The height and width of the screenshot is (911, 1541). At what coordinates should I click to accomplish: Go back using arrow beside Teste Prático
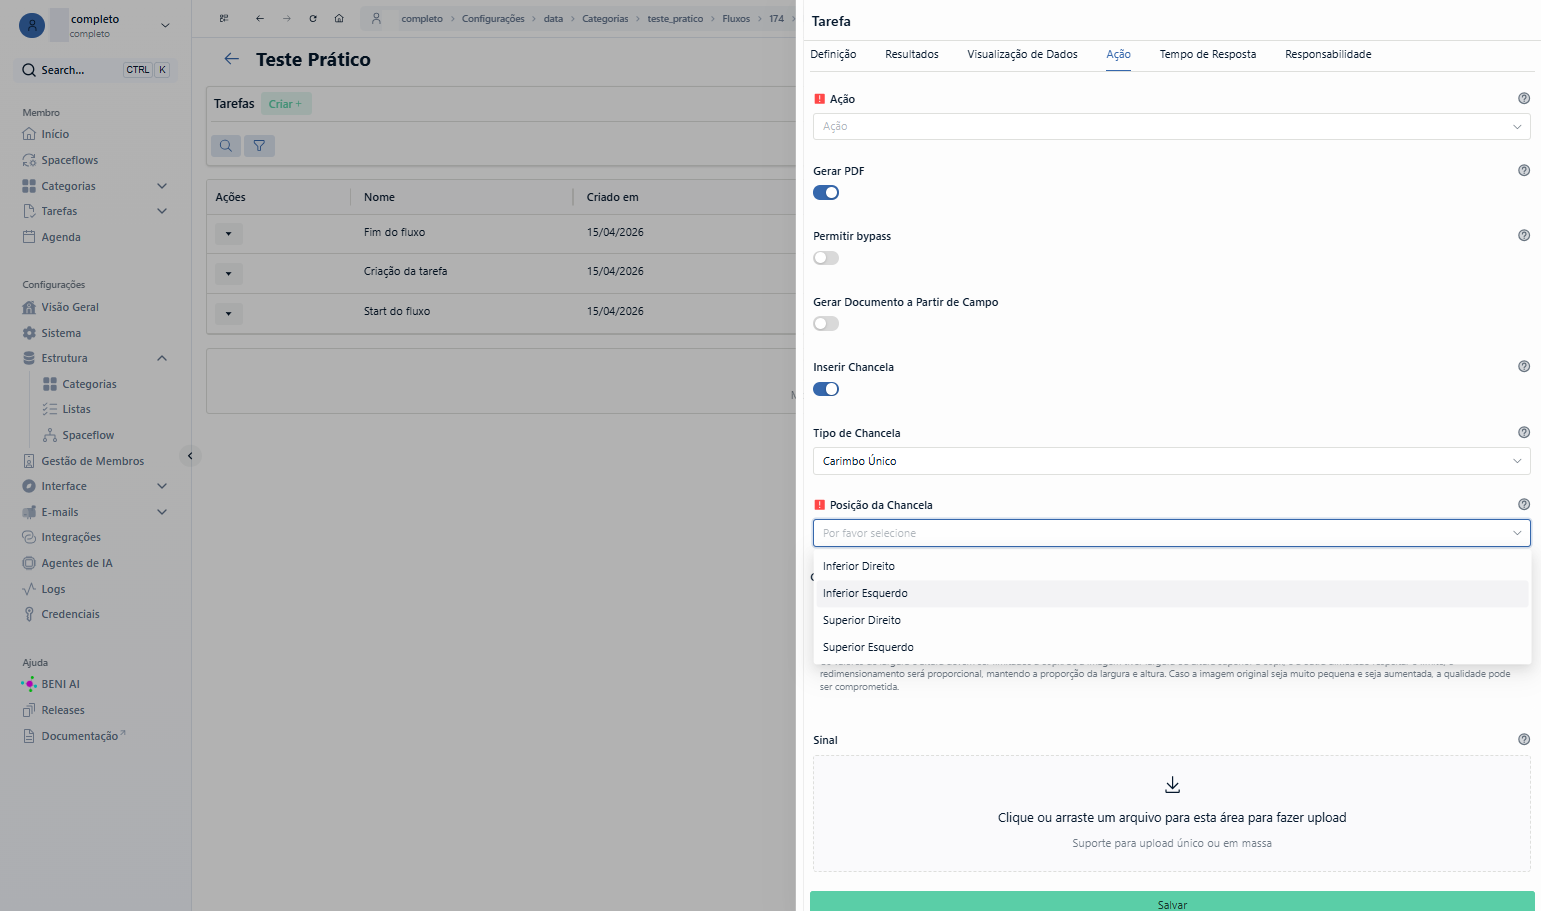click(x=231, y=59)
